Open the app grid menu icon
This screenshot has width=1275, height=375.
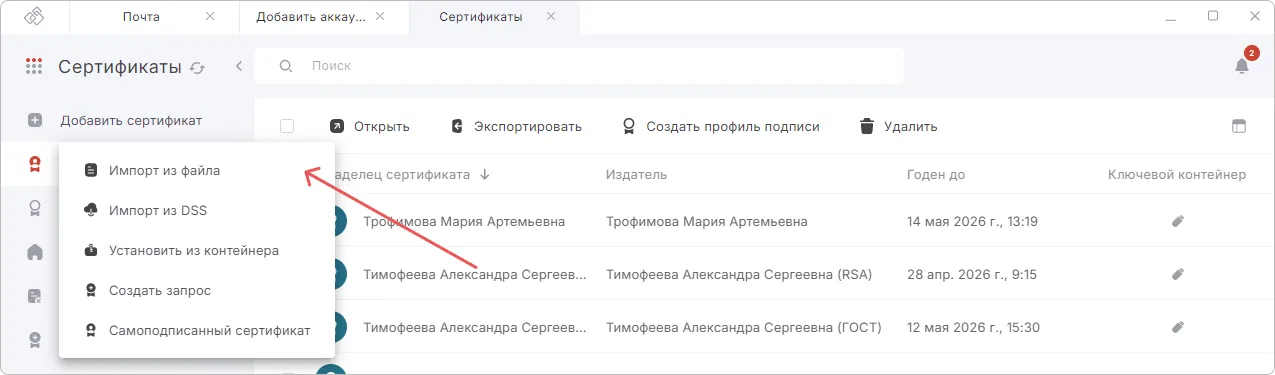pyautogui.click(x=34, y=67)
